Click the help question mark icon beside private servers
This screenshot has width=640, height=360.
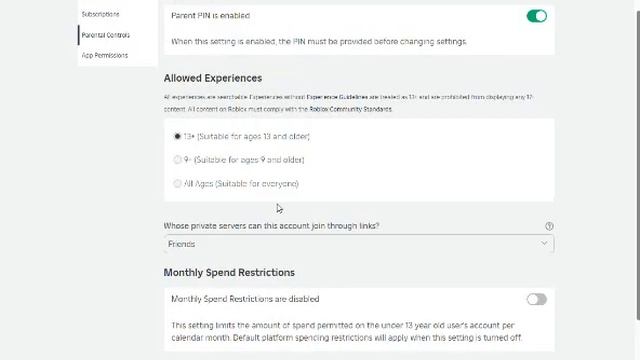click(549, 226)
